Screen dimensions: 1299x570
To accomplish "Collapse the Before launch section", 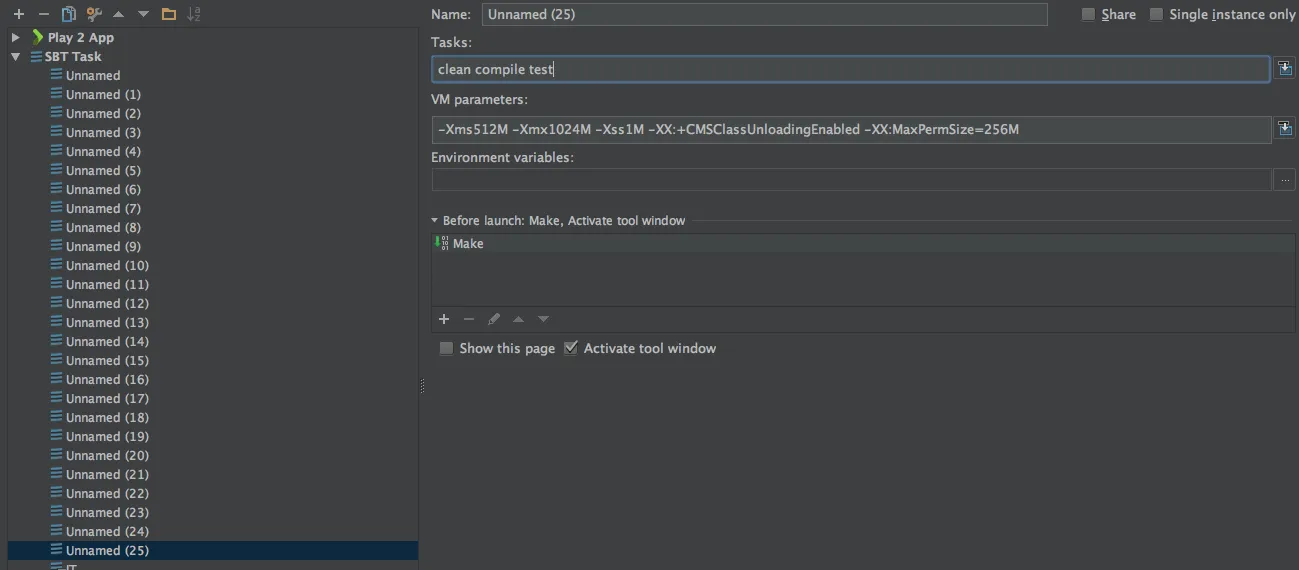I will (x=435, y=220).
